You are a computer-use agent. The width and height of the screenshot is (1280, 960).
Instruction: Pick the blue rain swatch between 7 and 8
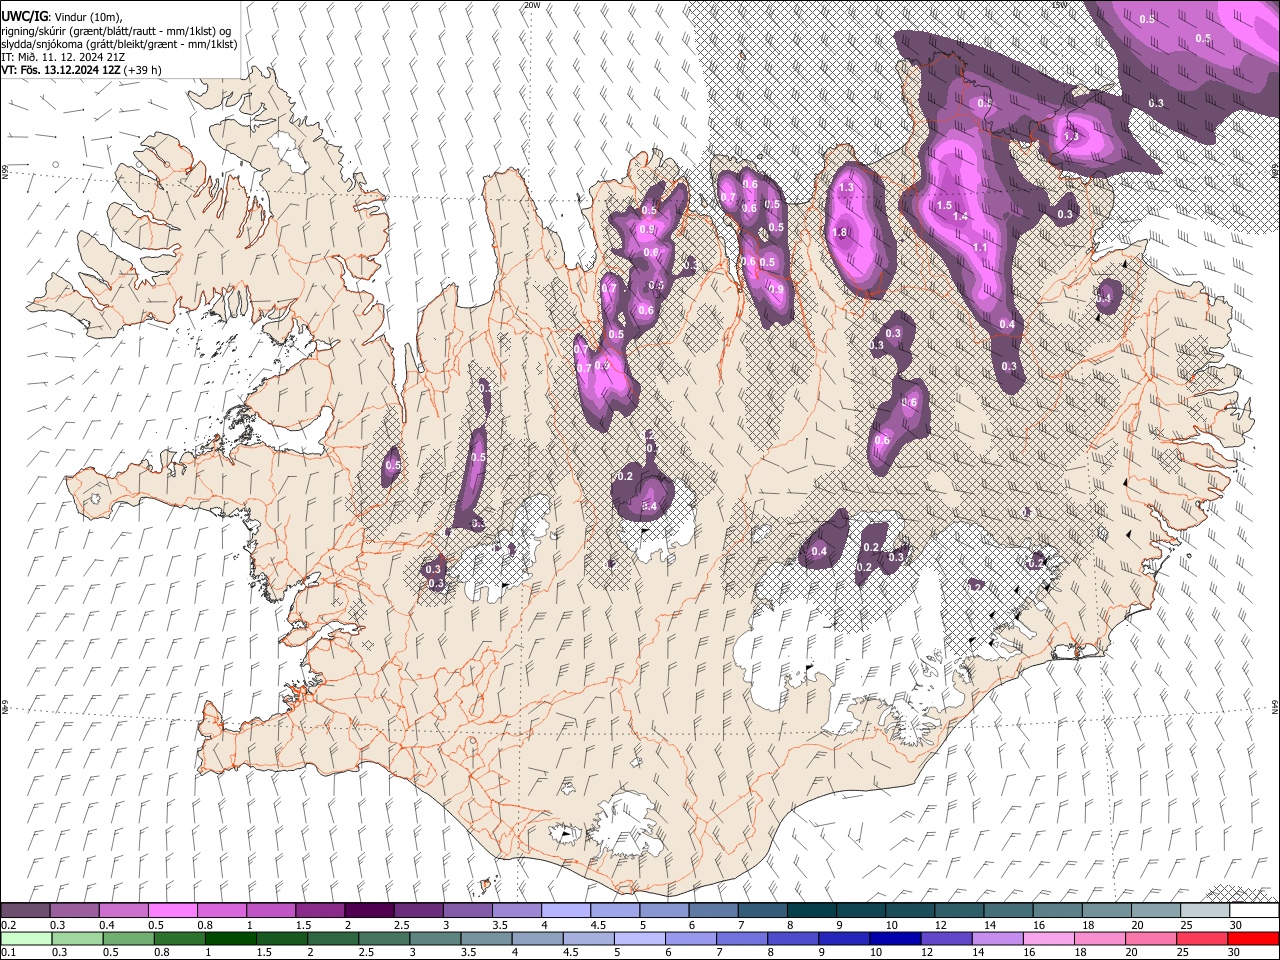coord(742,938)
